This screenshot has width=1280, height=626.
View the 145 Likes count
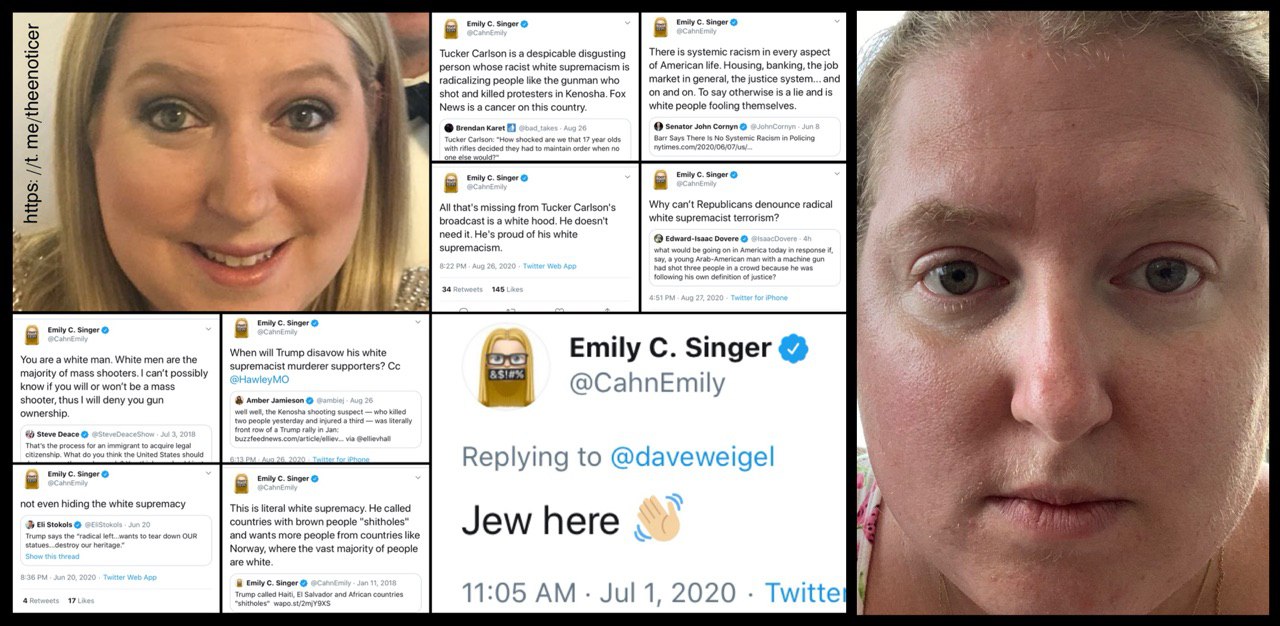[x=507, y=289]
